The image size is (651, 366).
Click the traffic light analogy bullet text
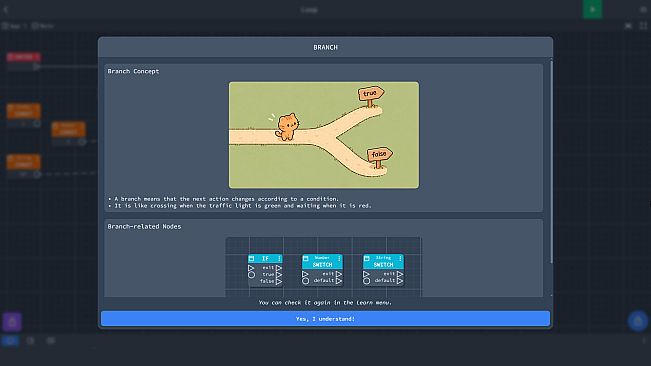pyautogui.click(x=243, y=205)
